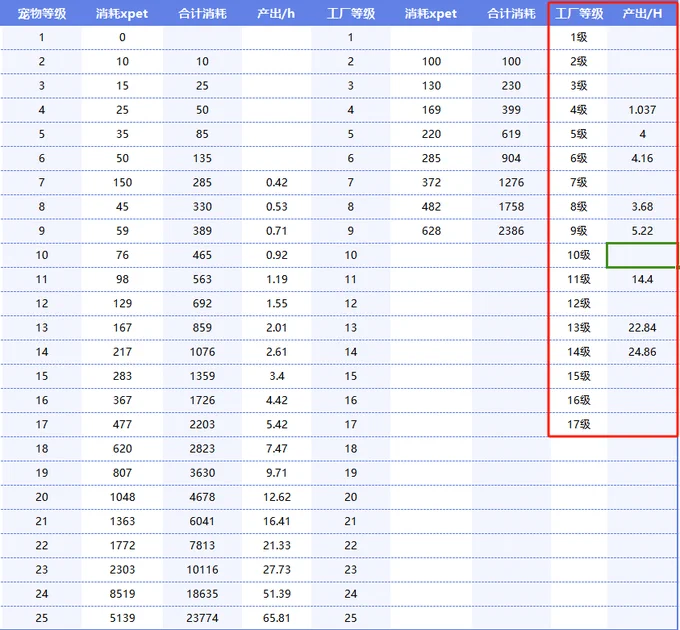Select the factory output value 24.86
The height and width of the screenshot is (630, 680).
coord(642,352)
